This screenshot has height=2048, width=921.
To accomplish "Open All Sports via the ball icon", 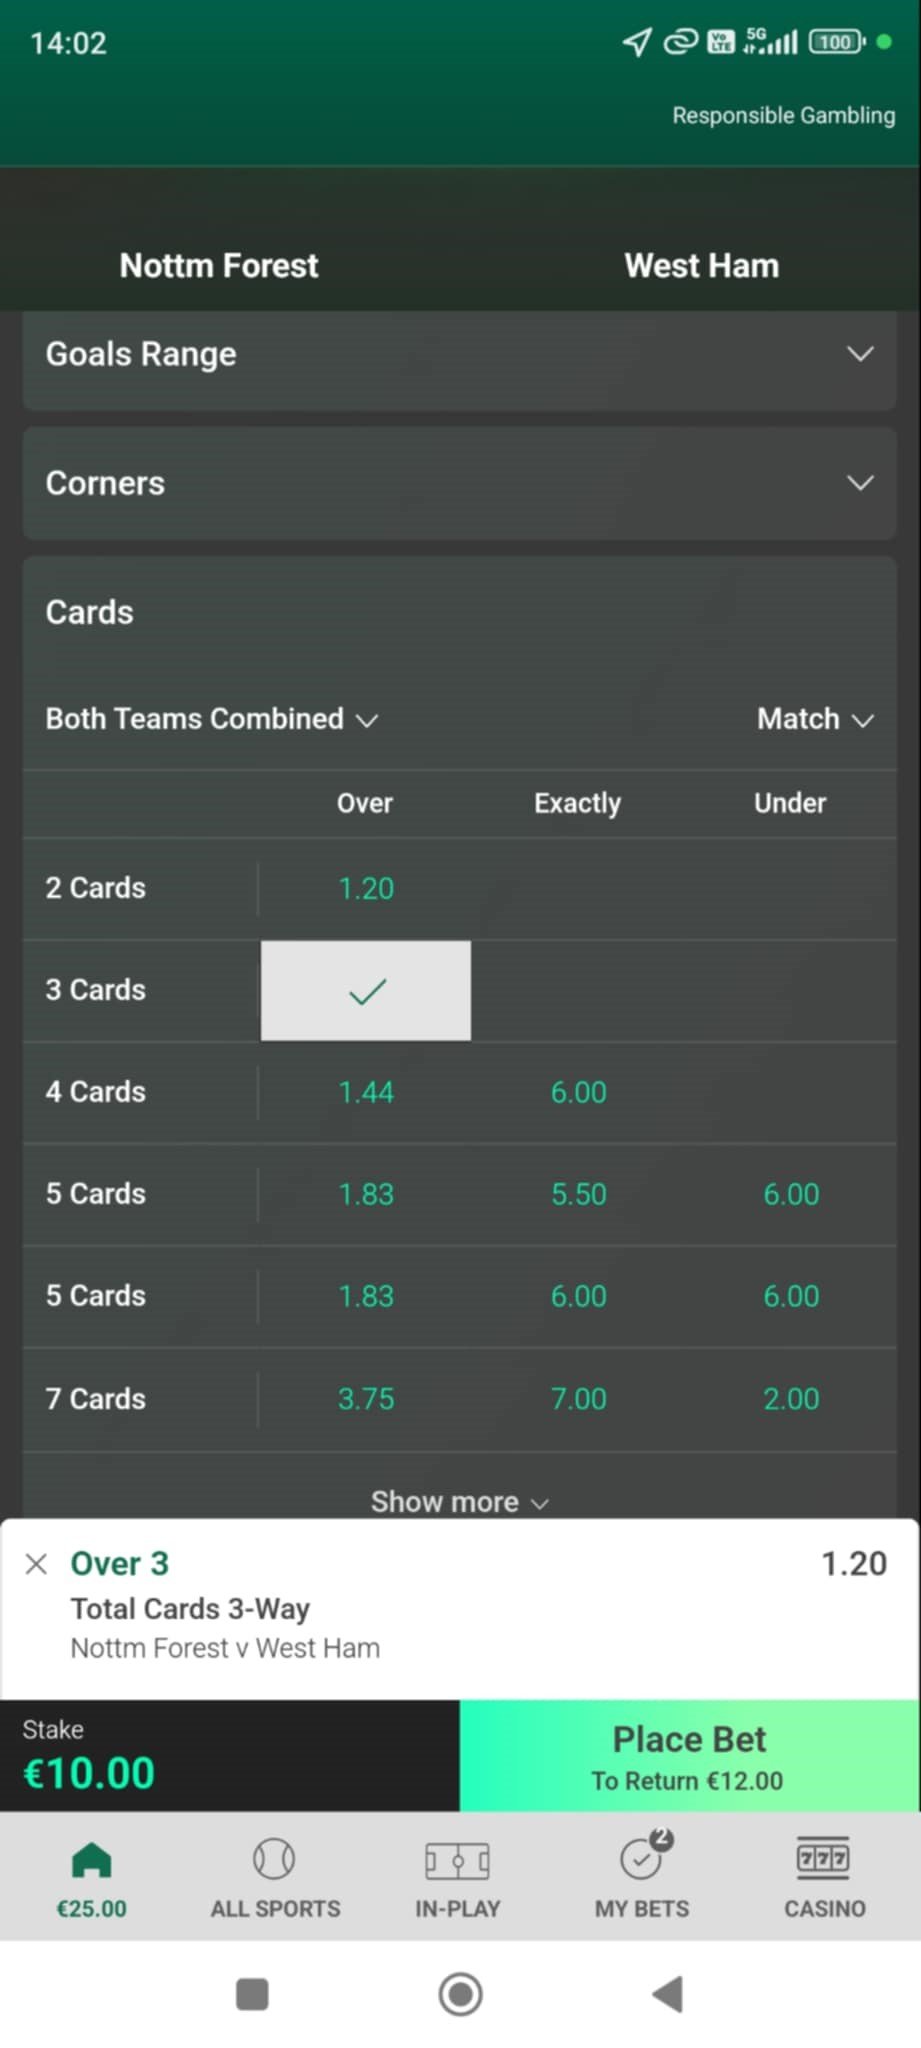I will pos(275,1880).
